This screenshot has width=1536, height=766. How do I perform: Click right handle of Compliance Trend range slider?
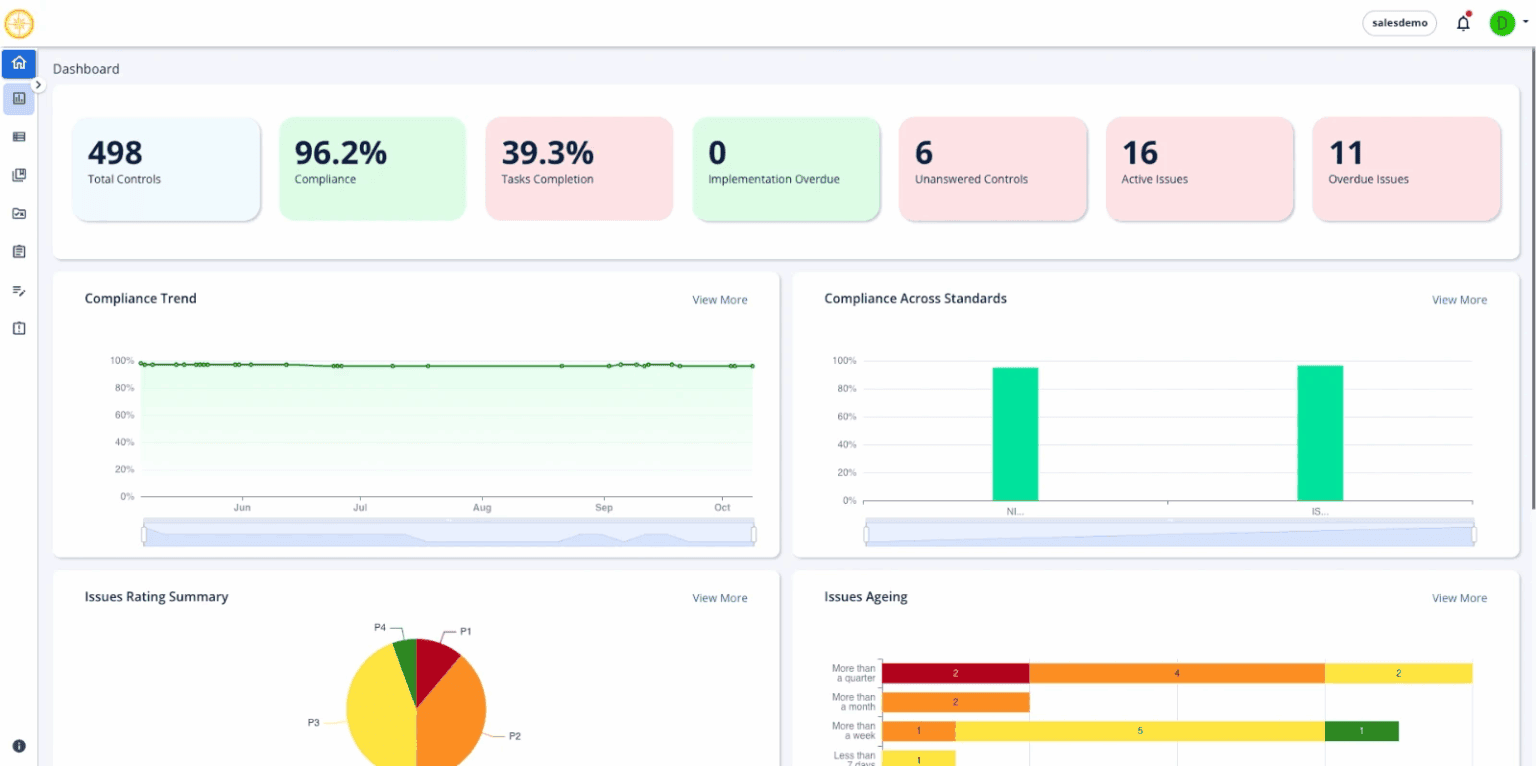click(753, 535)
